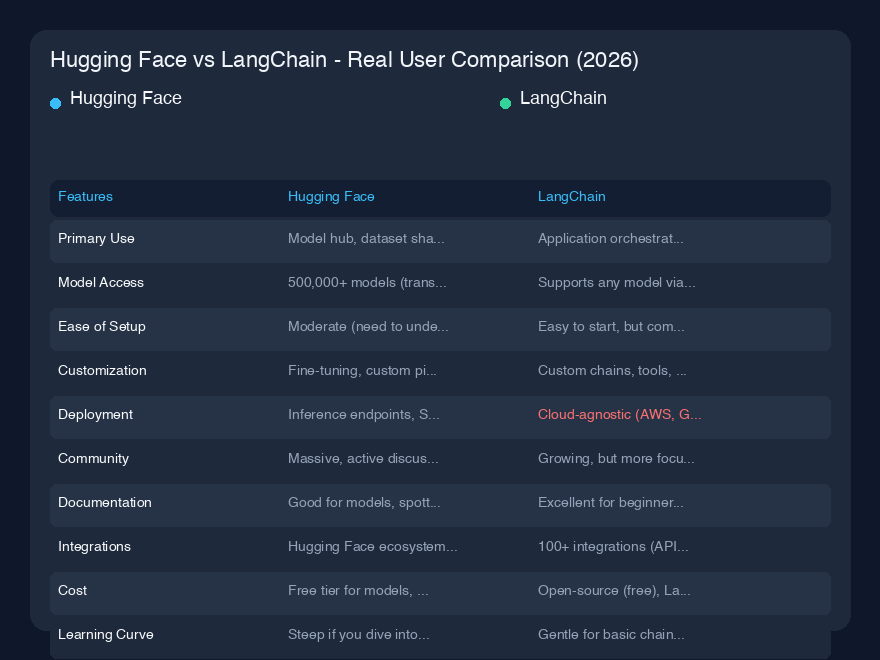Click 'Steep if you dive into...' cell
The height and width of the screenshot is (660, 880).
tap(359, 634)
